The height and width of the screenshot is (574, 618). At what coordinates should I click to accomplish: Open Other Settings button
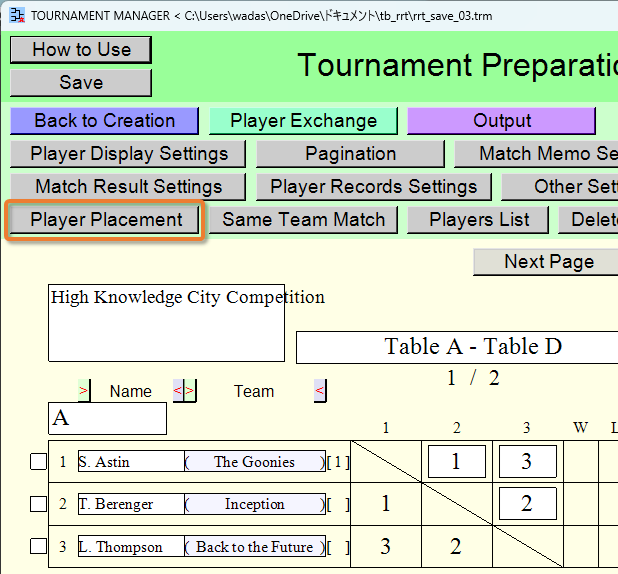coord(560,187)
